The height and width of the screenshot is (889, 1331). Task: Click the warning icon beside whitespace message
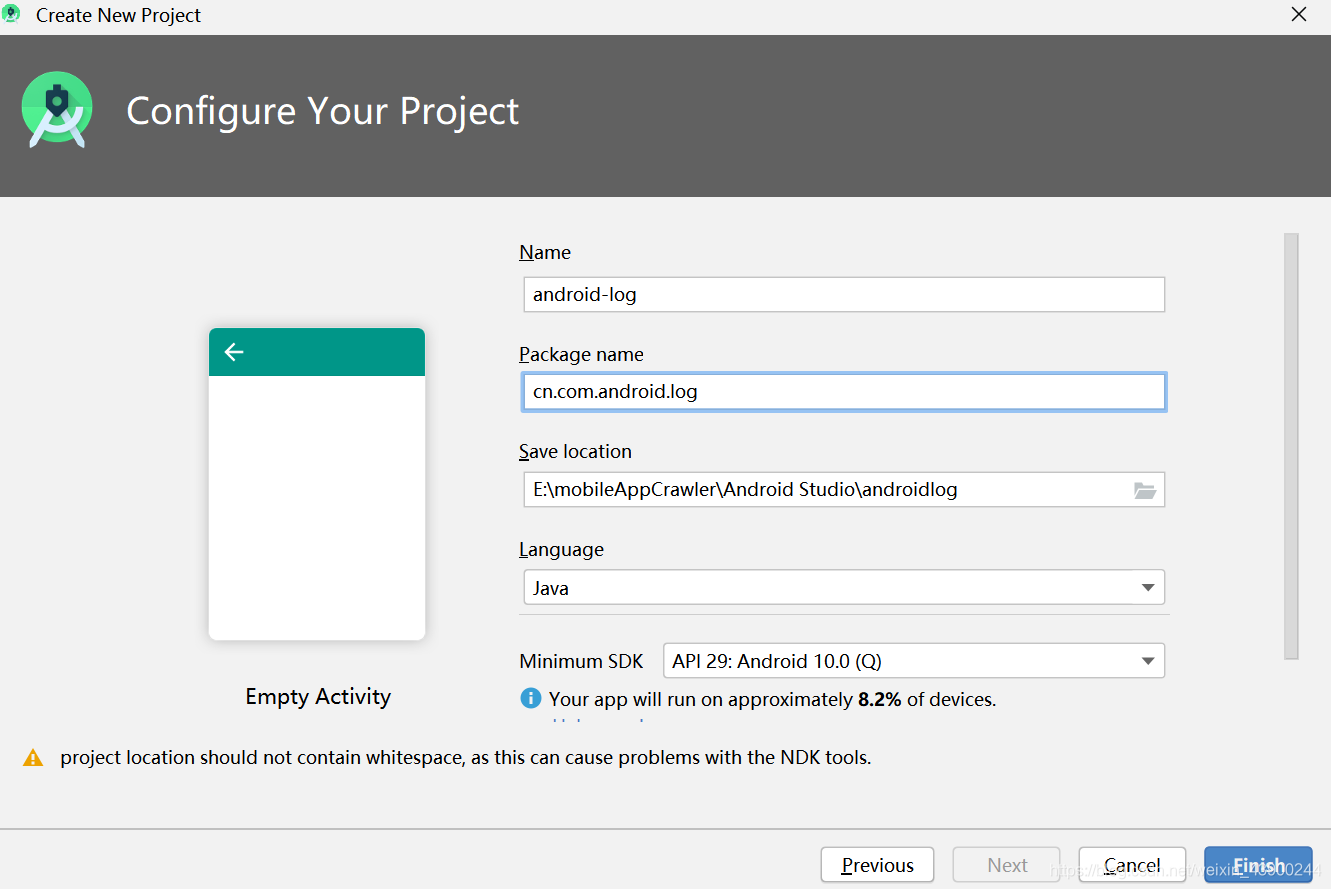click(x=34, y=758)
